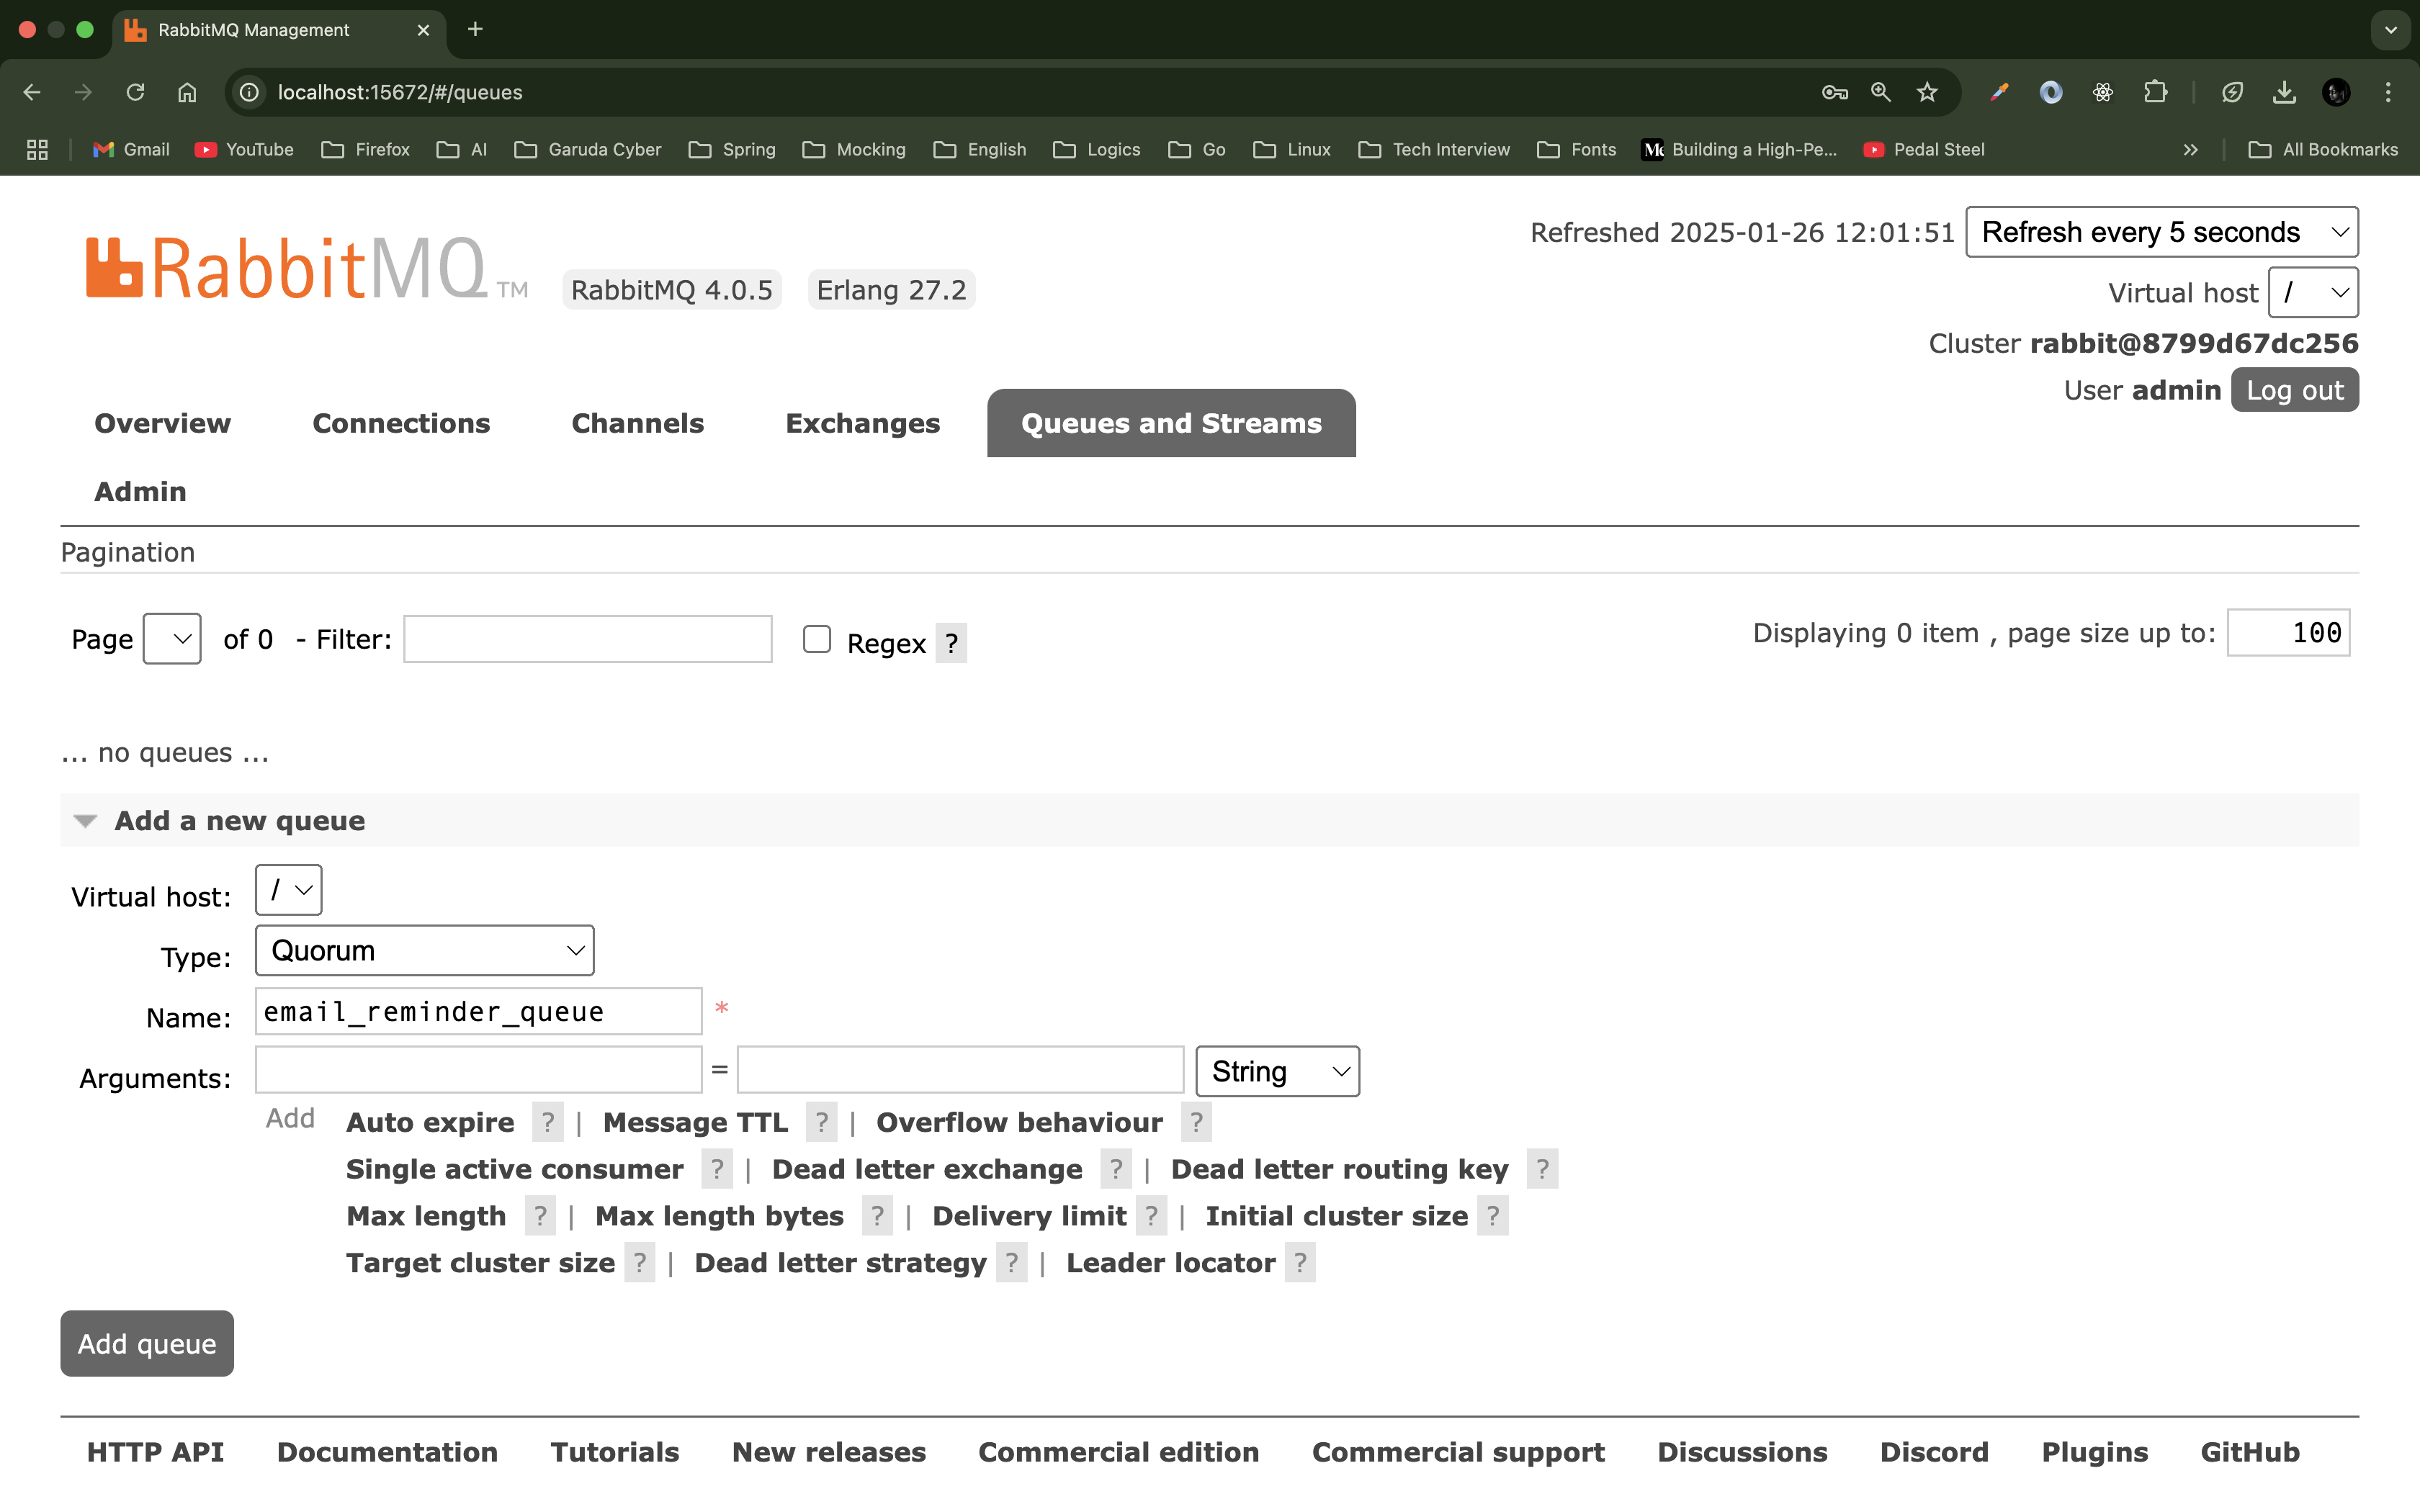Reload the page with the refresh icon
The image size is (2420, 1512).
(x=135, y=92)
